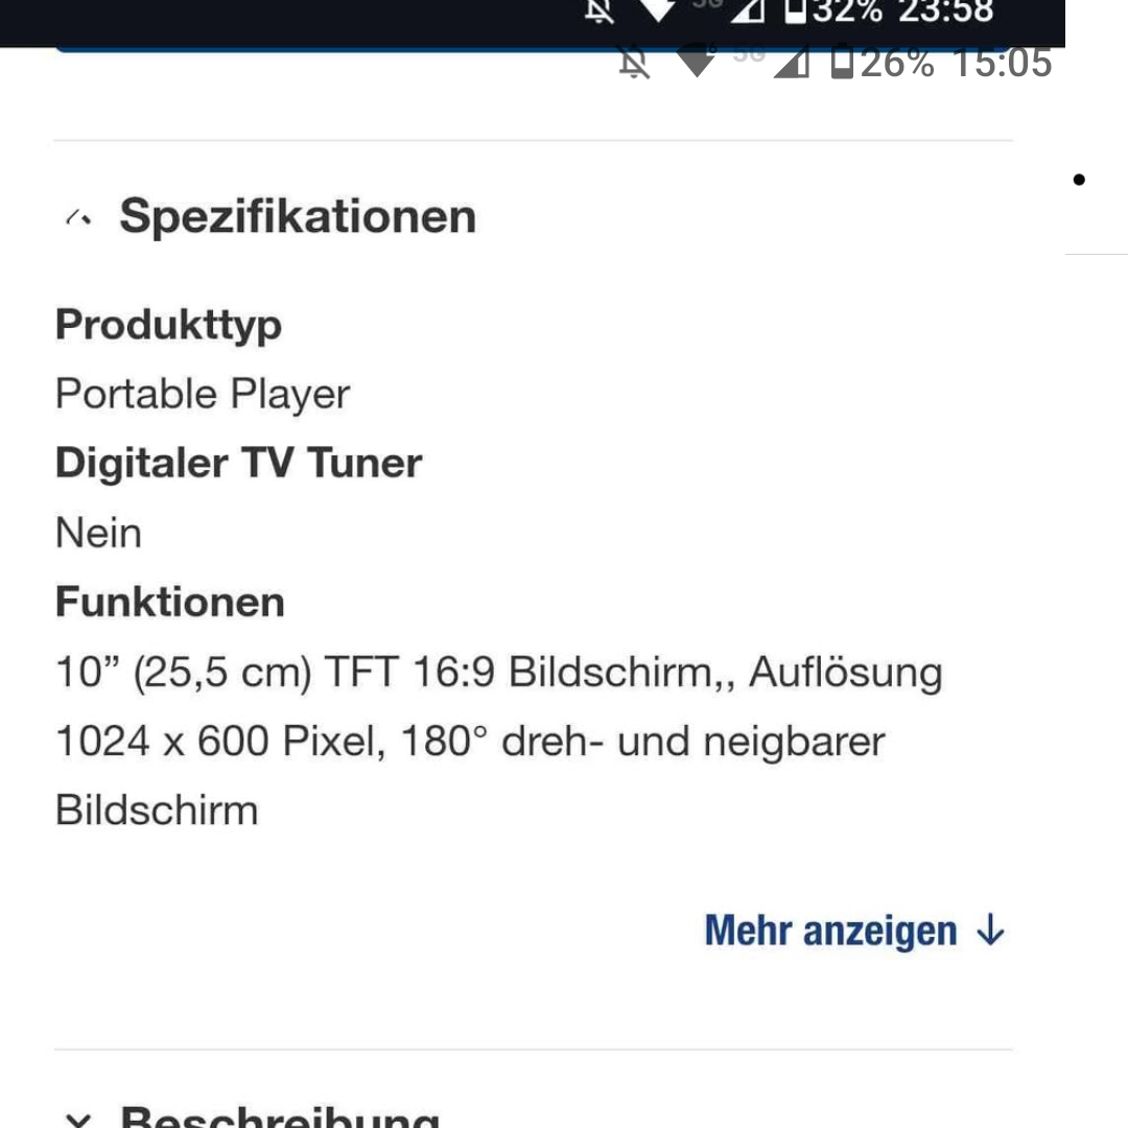The width and height of the screenshot is (1128, 1128).
Task: Tap the down arrow beside Mehr anzeigen
Action: click(990, 930)
